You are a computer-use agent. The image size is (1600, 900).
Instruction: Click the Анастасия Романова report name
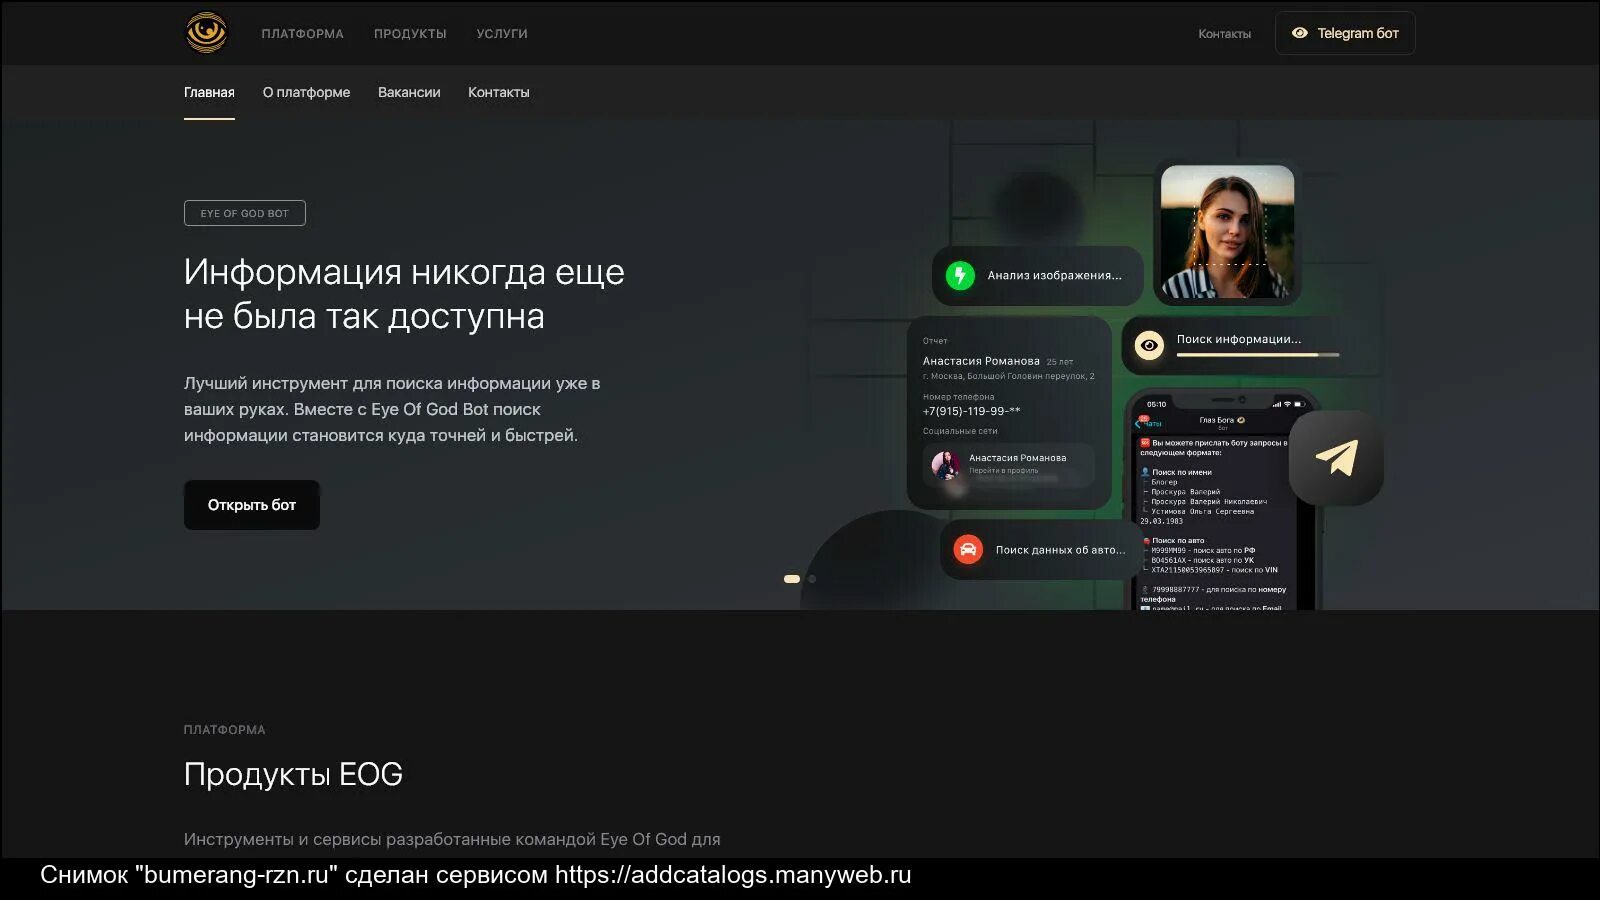[x=981, y=361]
